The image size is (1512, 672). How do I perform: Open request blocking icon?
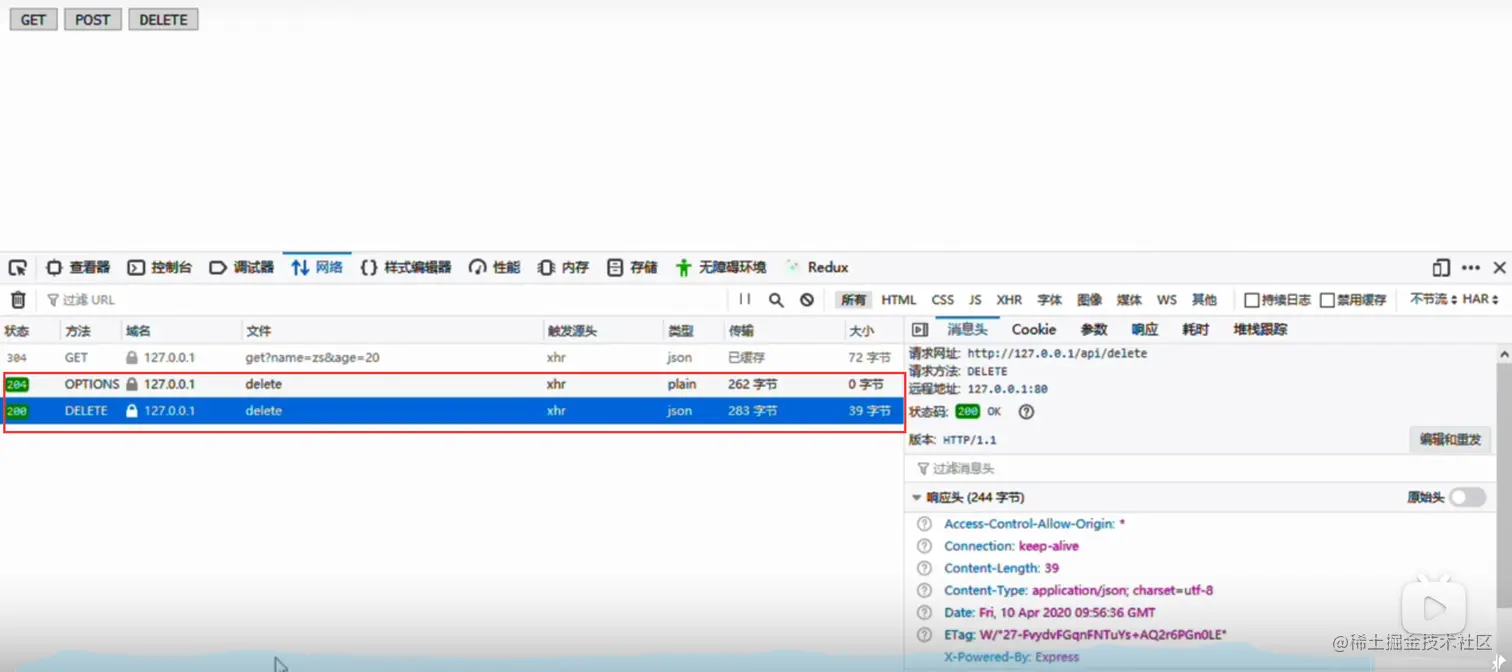pos(807,300)
